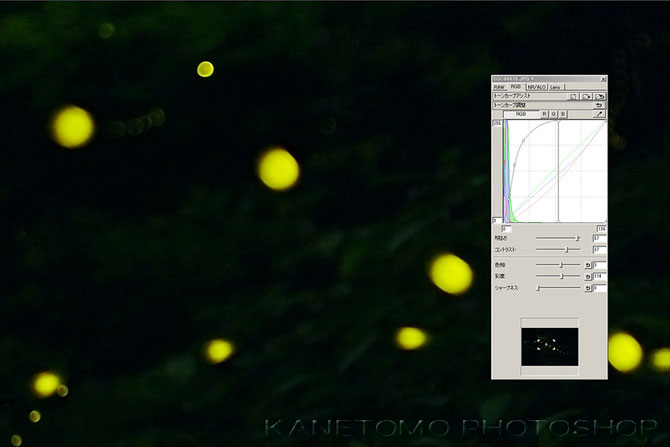
Task: Click the hue slider handle
Action: [x=561, y=265]
